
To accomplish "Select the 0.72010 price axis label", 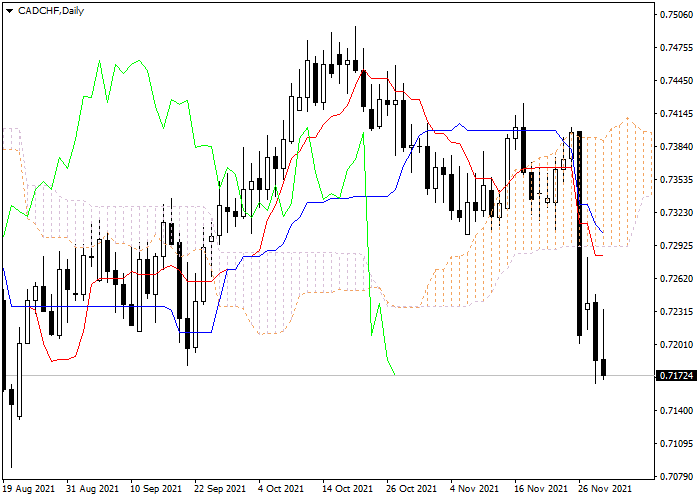I will coord(676,345).
